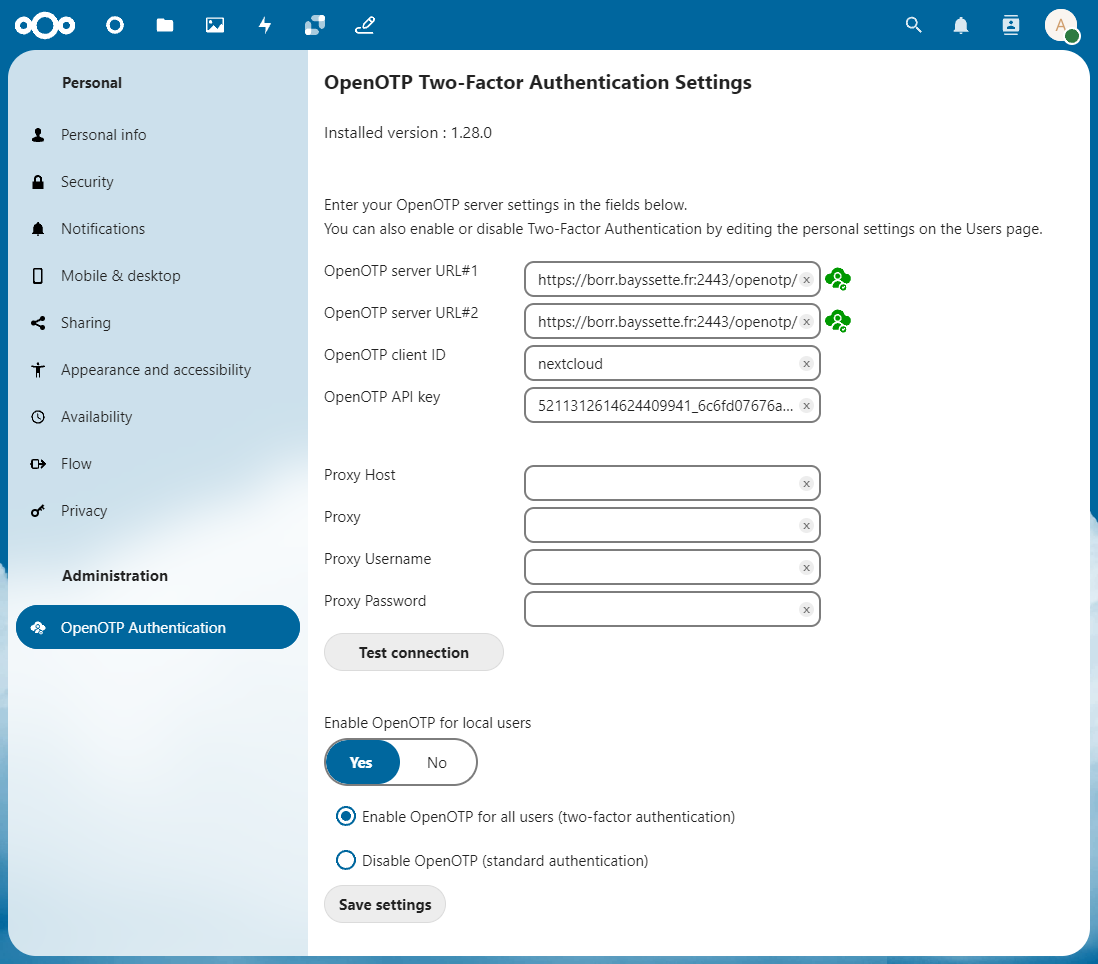Click 'Enable OpenOTP for local users' label
This screenshot has width=1098, height=964.
[x=427, y=722]
